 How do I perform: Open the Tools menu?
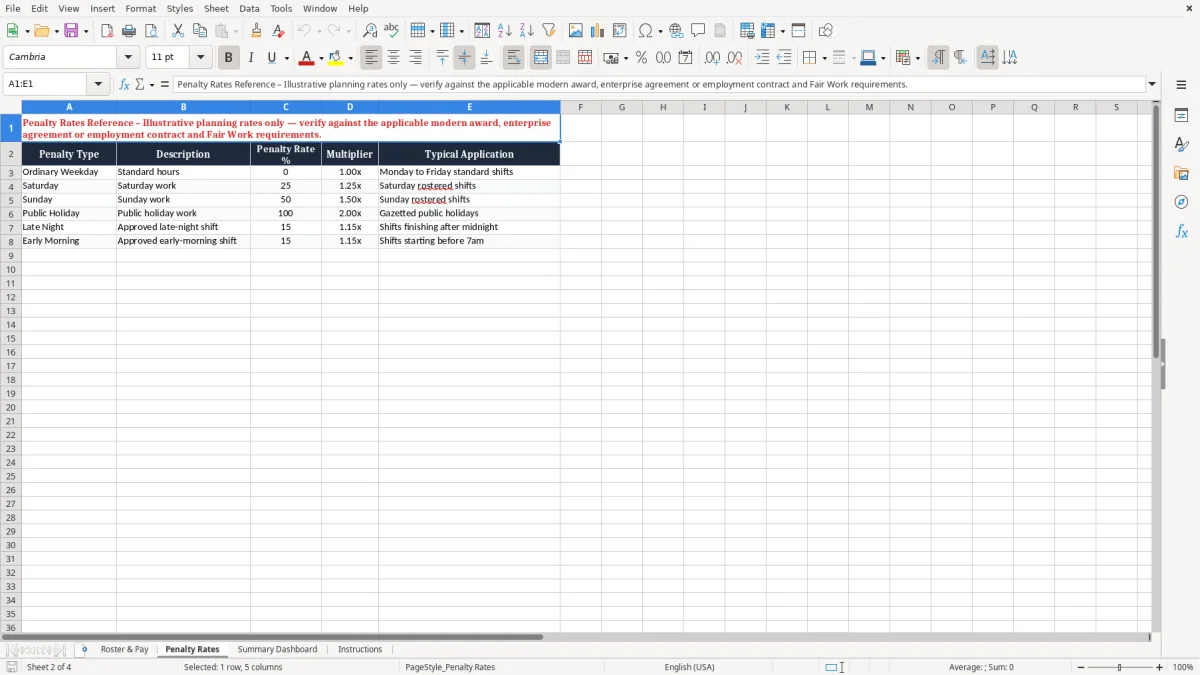pyautogui.click(x=281, y=8)
